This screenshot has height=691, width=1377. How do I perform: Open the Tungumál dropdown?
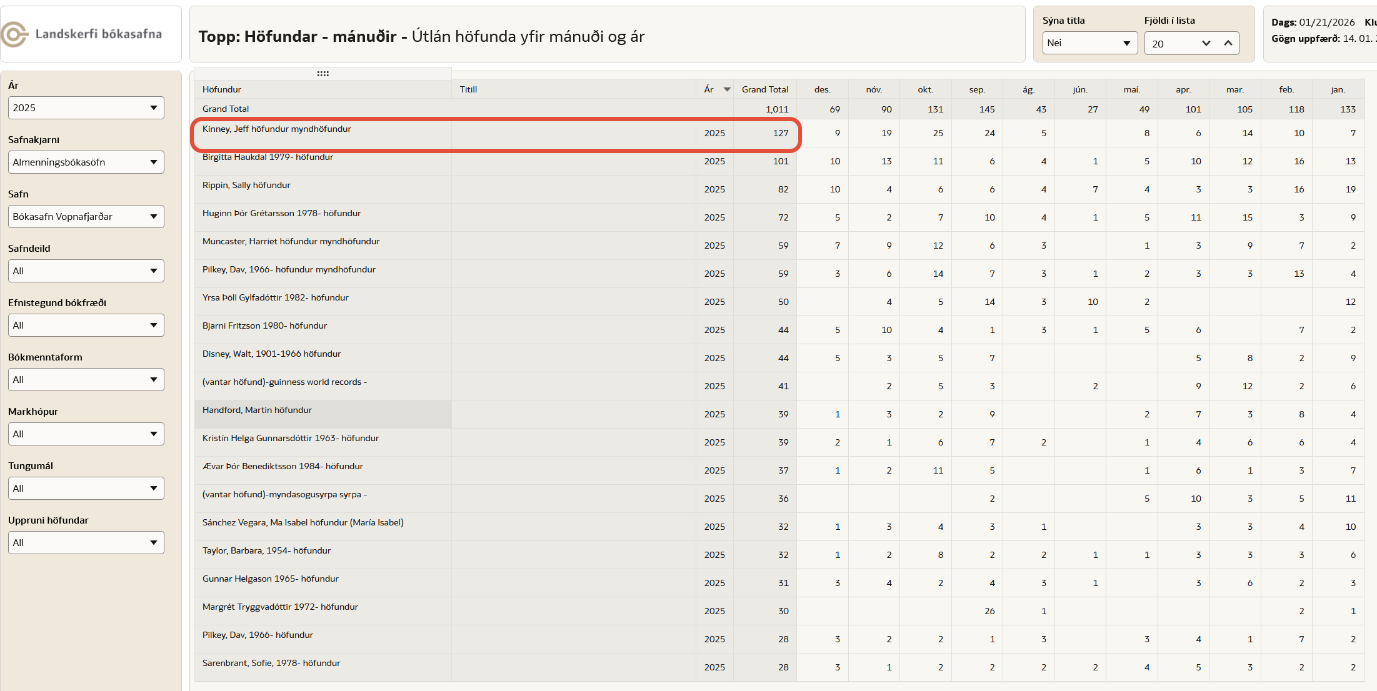86,488
